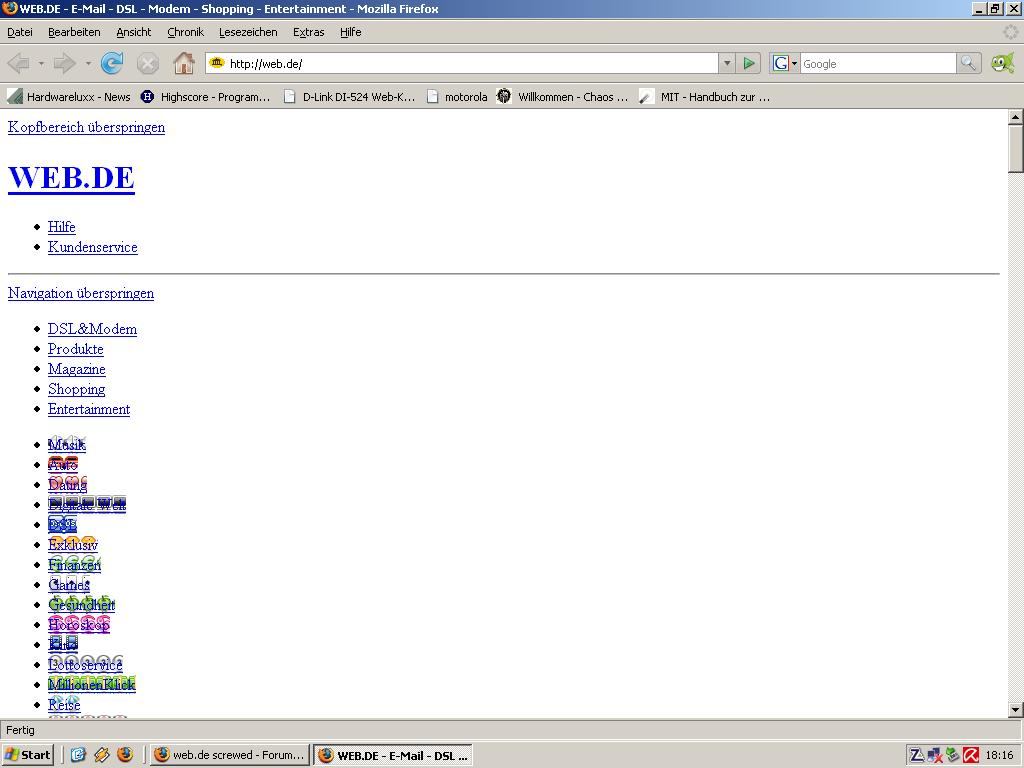Open the Magazine link

[x=76, y=369]
